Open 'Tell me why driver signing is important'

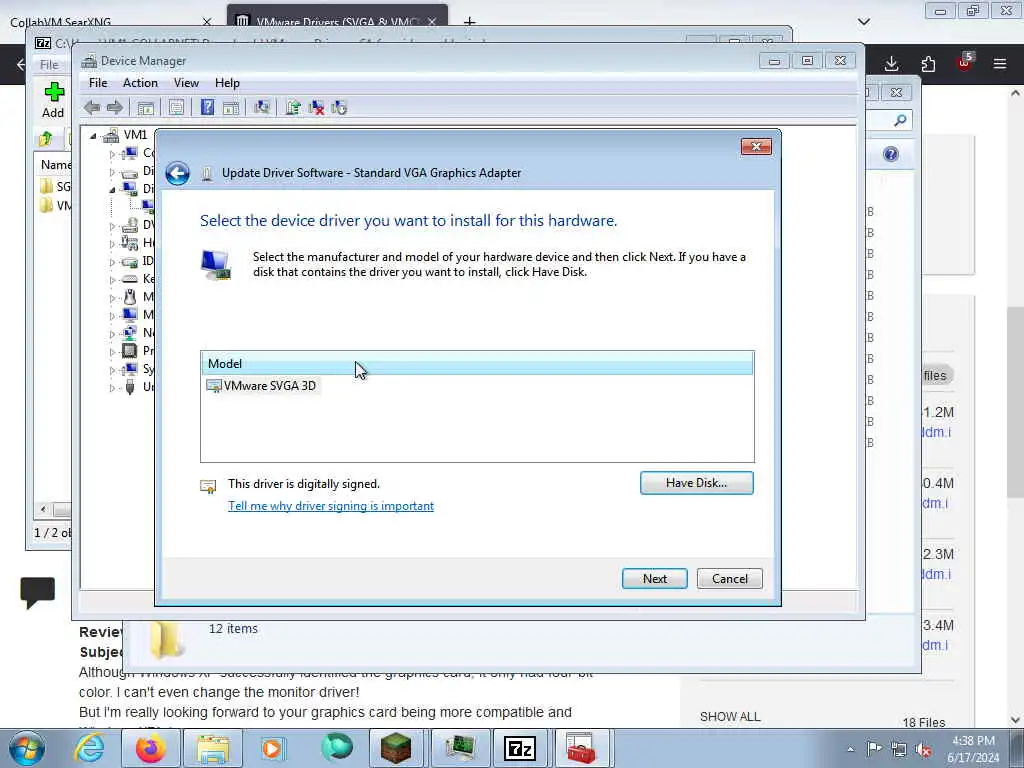pyautogui.click(x=330, y=506)
